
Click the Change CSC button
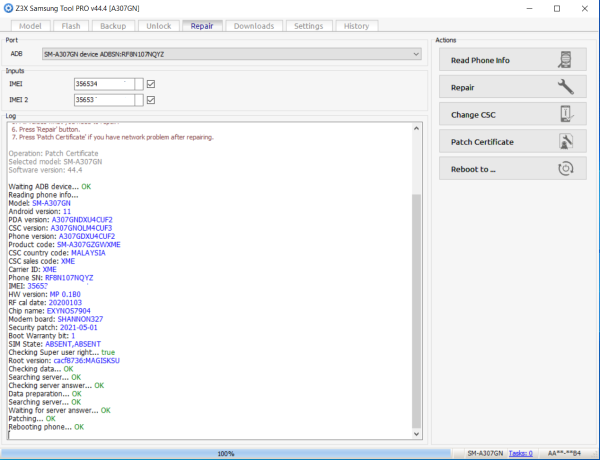coord(513,114)
